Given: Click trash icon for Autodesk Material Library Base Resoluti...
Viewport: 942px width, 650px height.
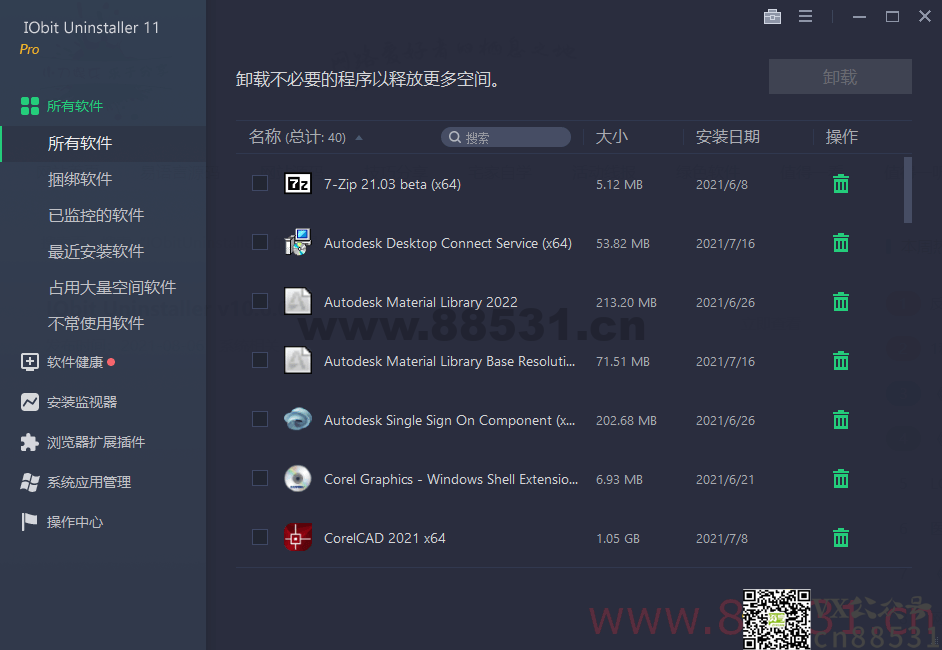Looking at the screenshot, I should [x=840, y=360].
